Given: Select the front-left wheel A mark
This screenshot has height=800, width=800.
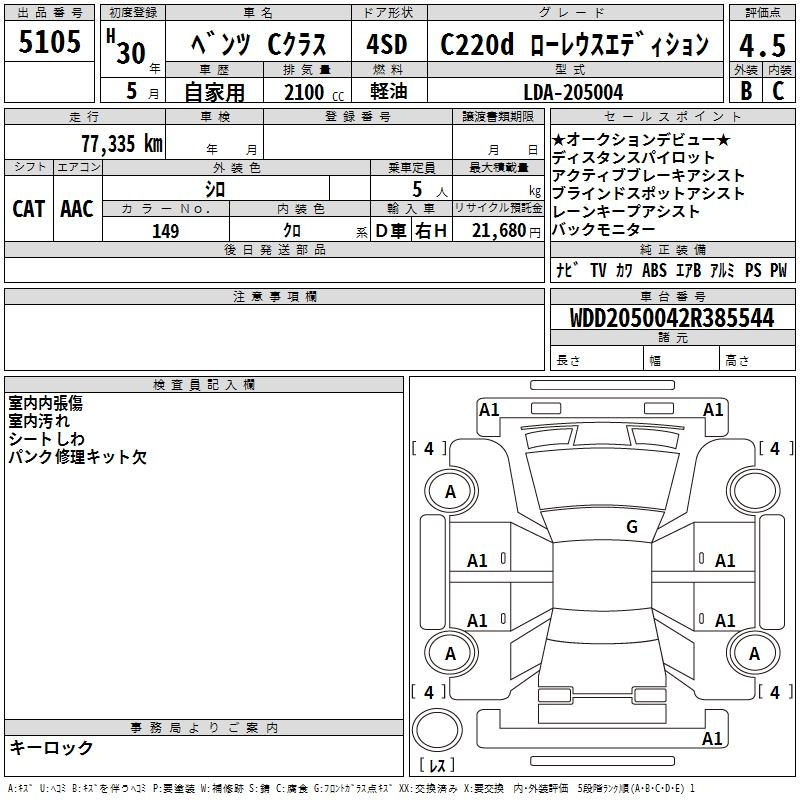Looking at the screenshot, I should pos(451,491).
